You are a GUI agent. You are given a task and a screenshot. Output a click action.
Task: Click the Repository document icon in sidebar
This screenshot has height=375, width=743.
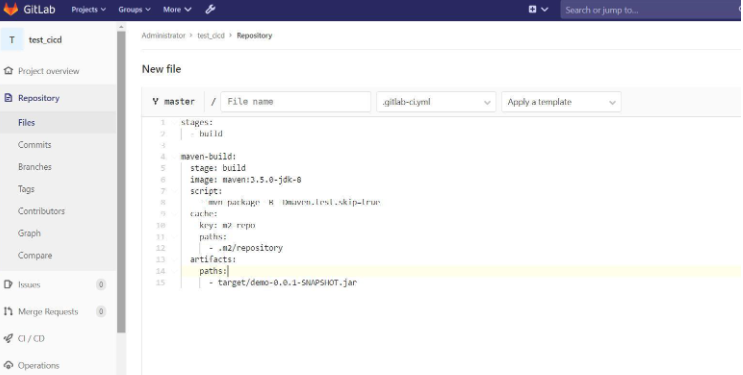pos(8,98)
